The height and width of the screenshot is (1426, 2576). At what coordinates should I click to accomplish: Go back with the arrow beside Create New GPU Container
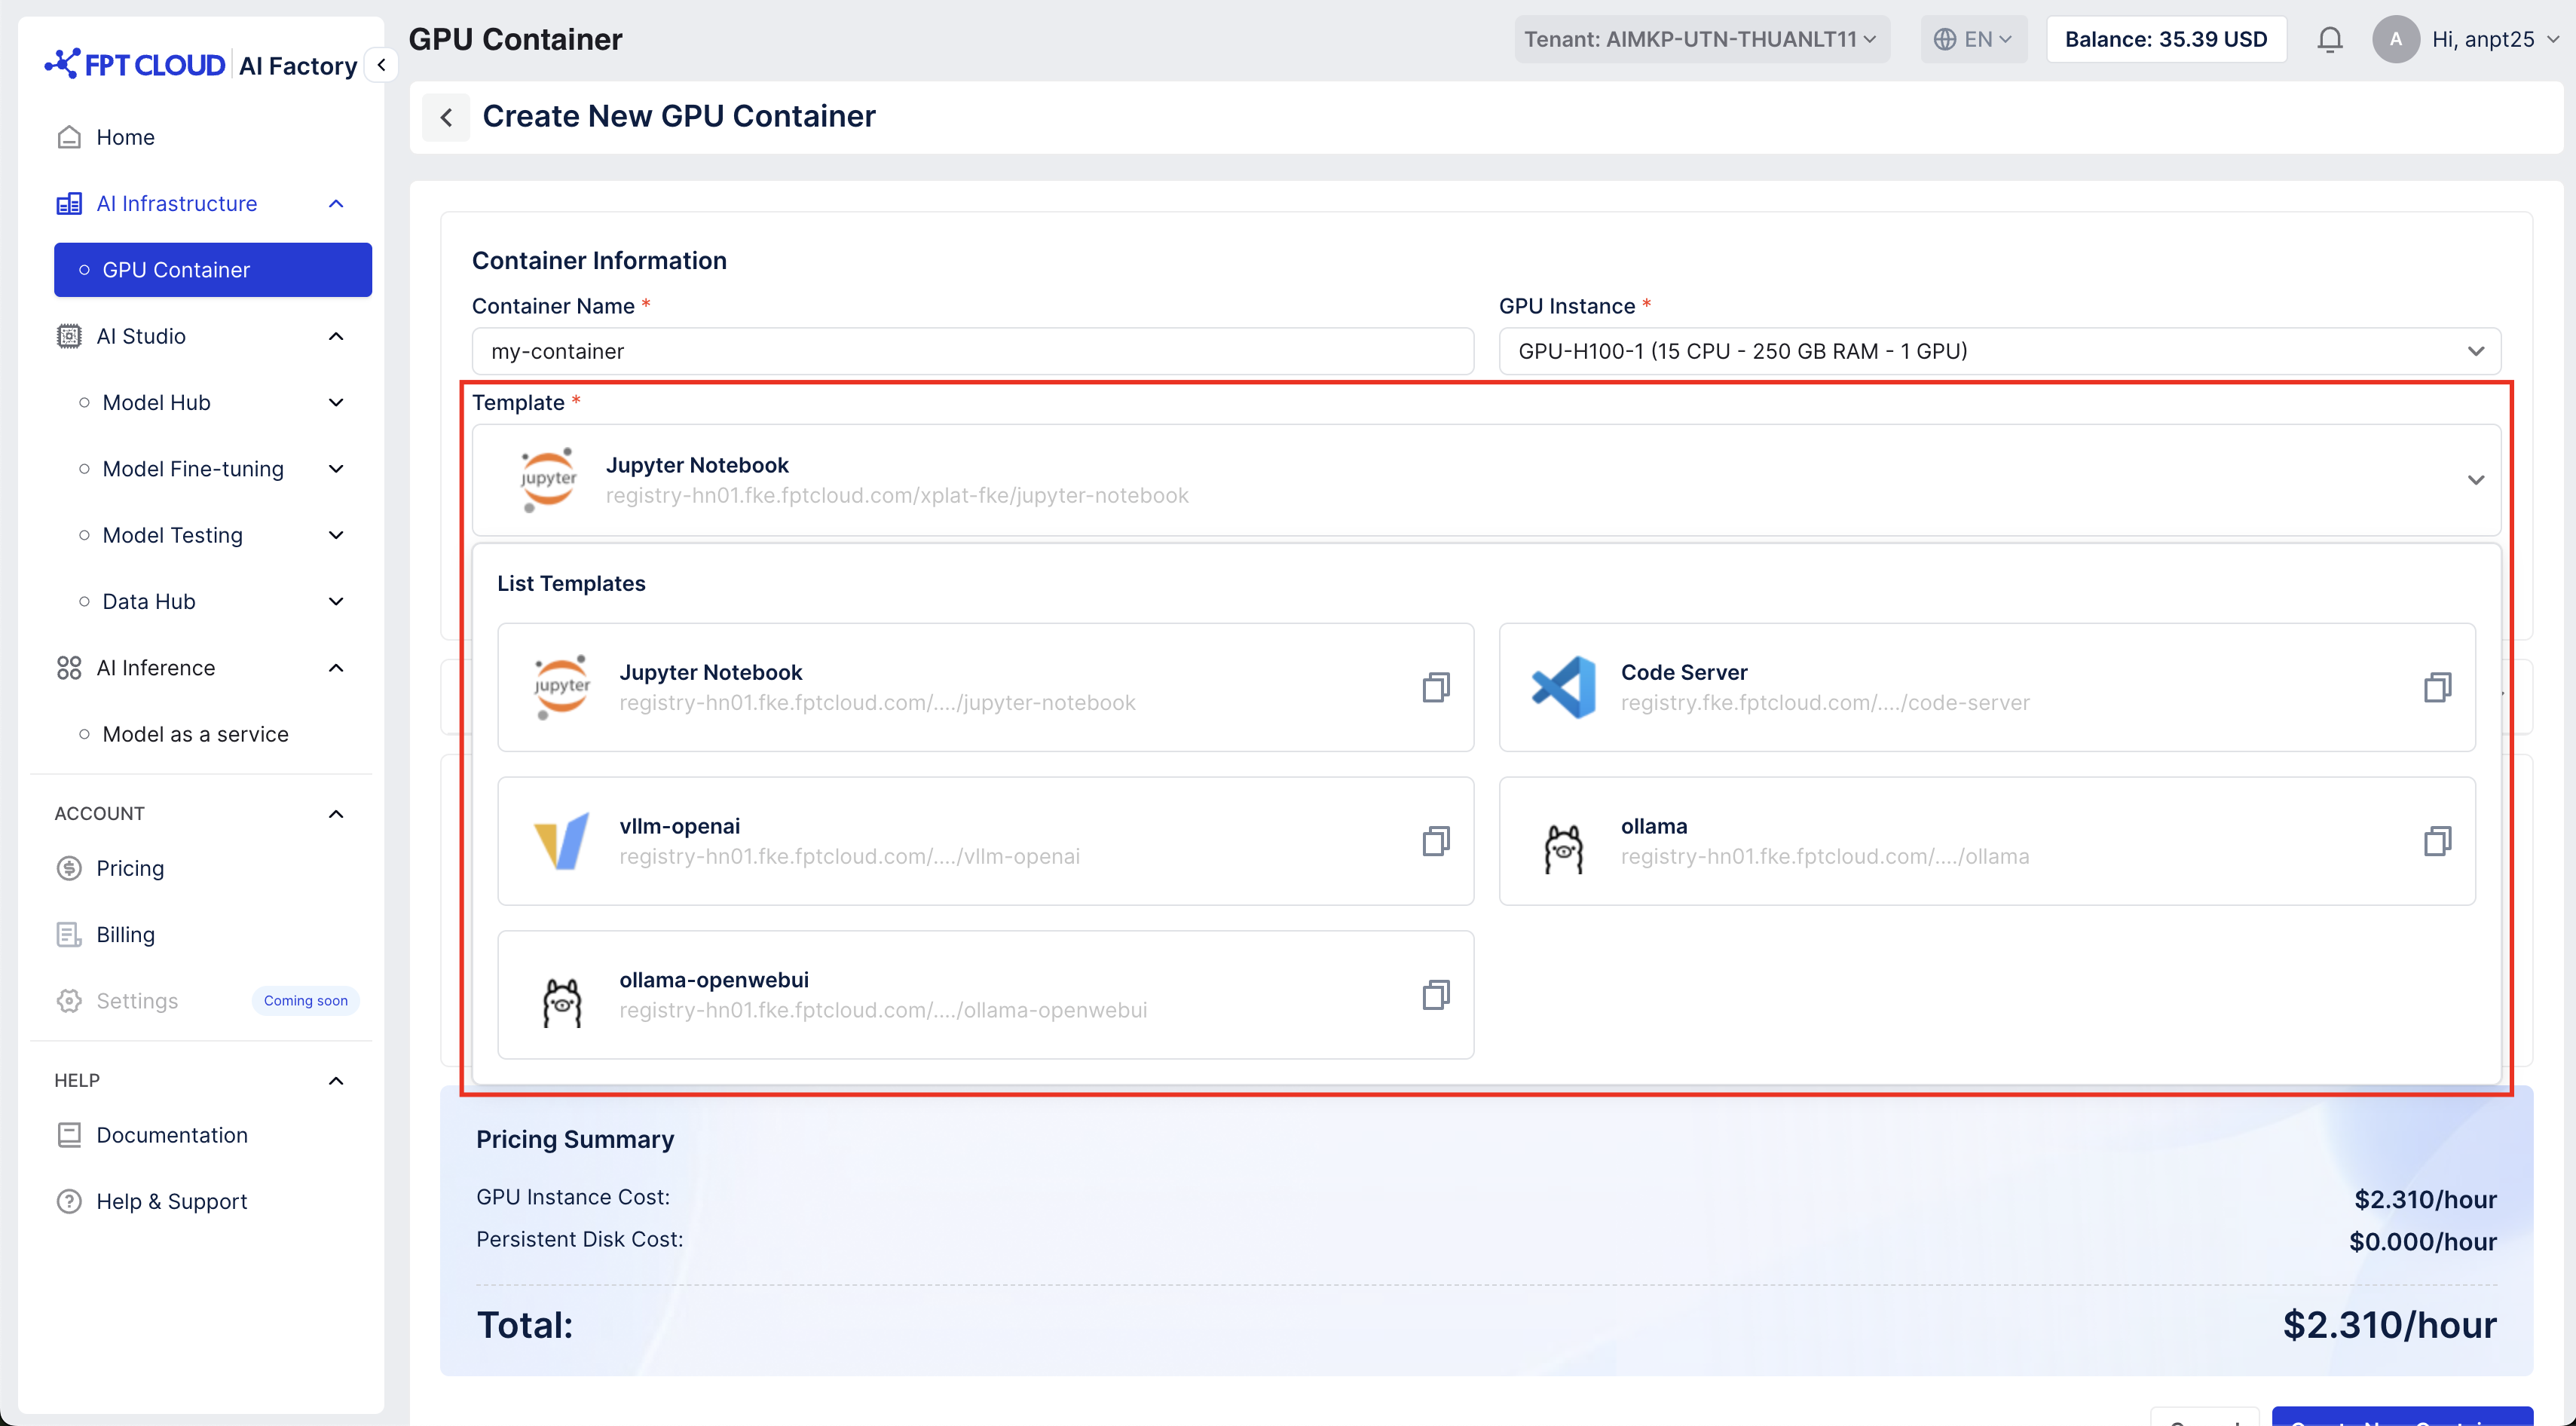point(446,117)
